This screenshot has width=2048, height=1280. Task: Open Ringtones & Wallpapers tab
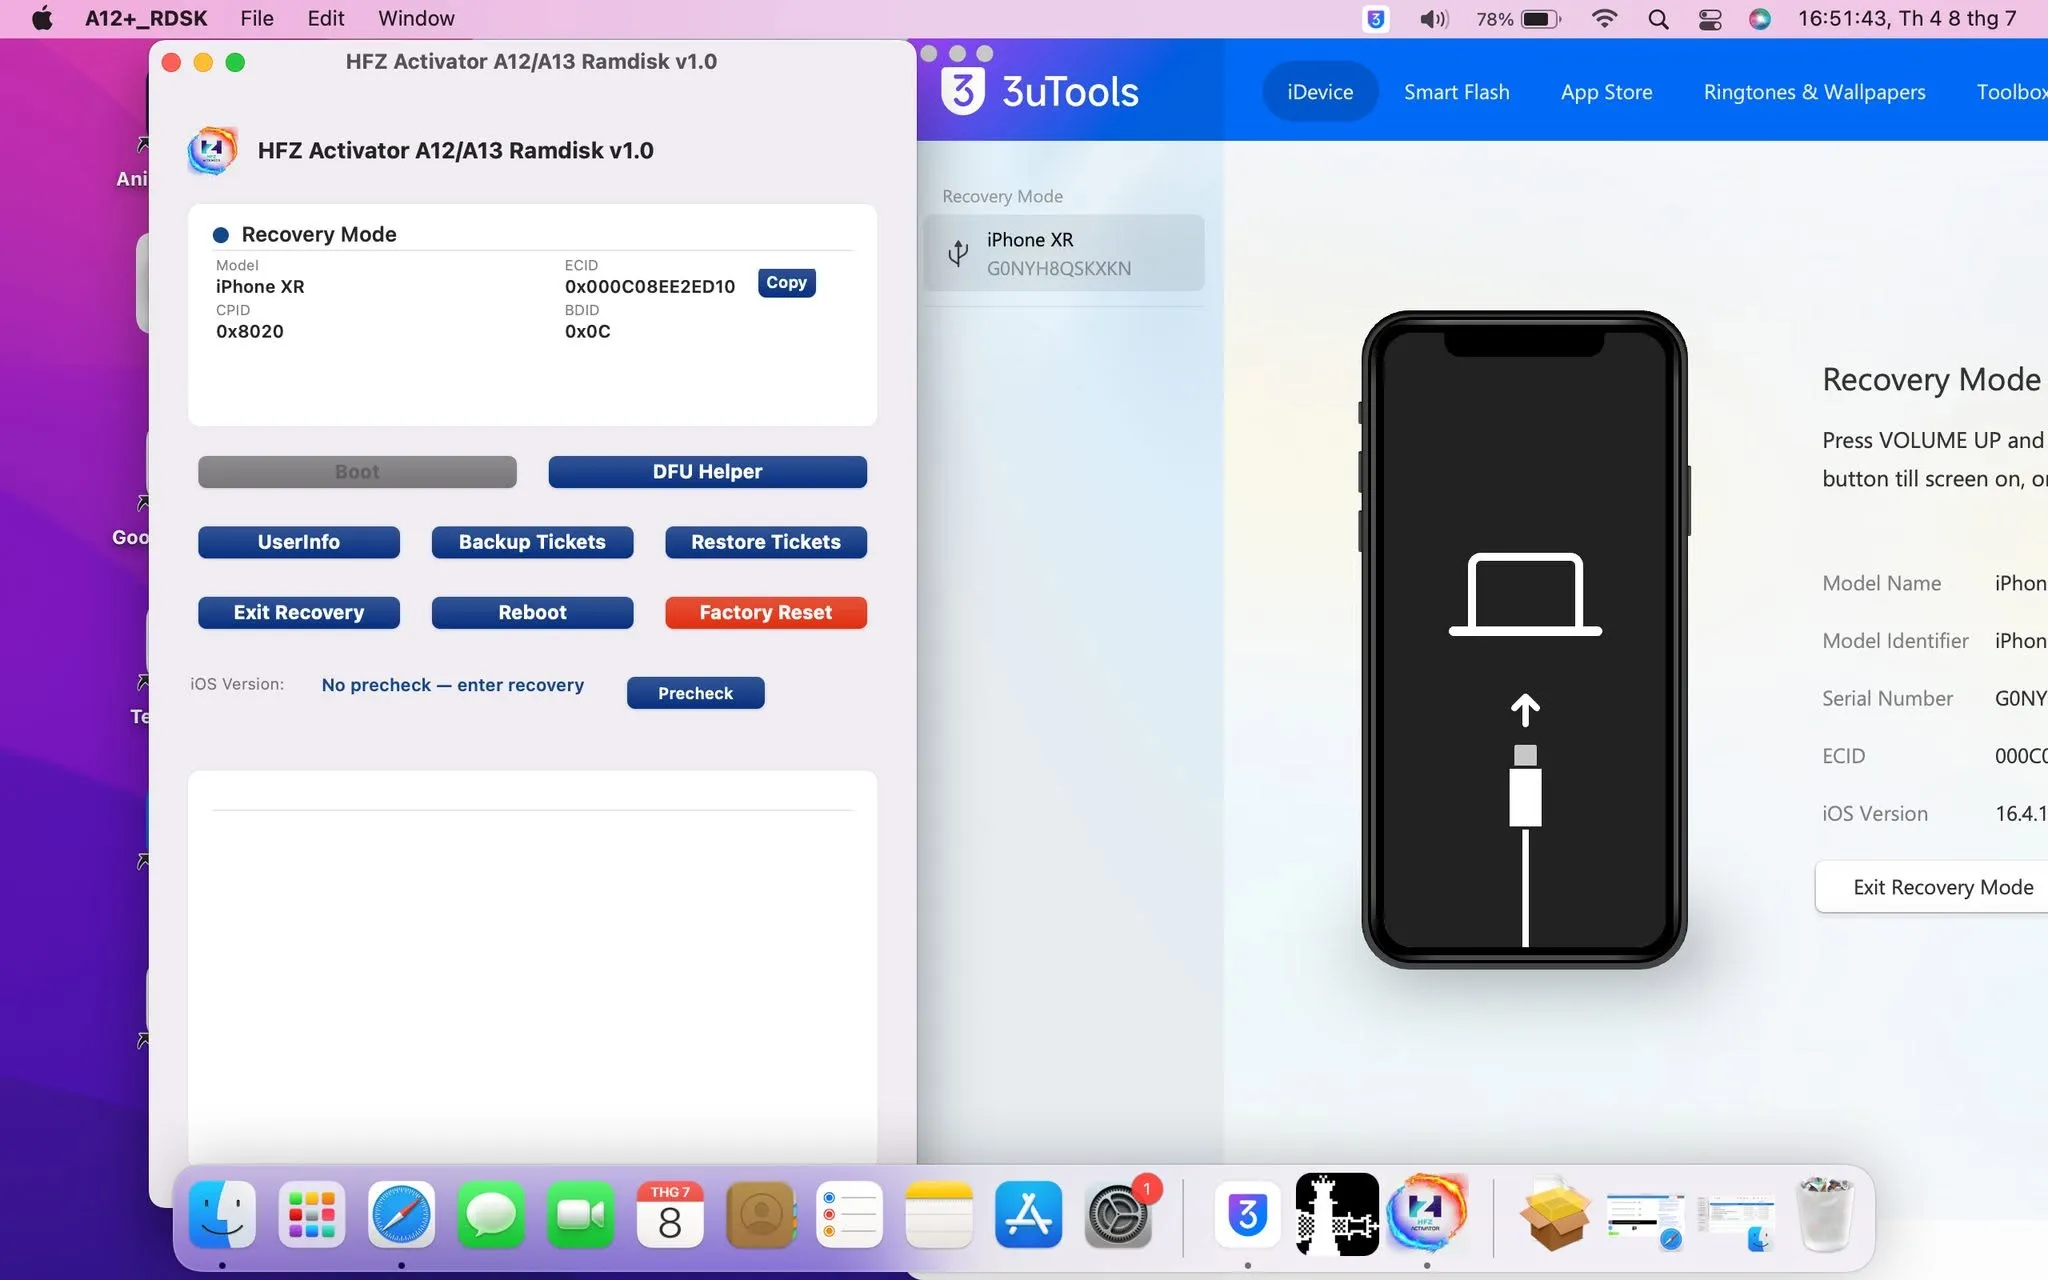1815,92
